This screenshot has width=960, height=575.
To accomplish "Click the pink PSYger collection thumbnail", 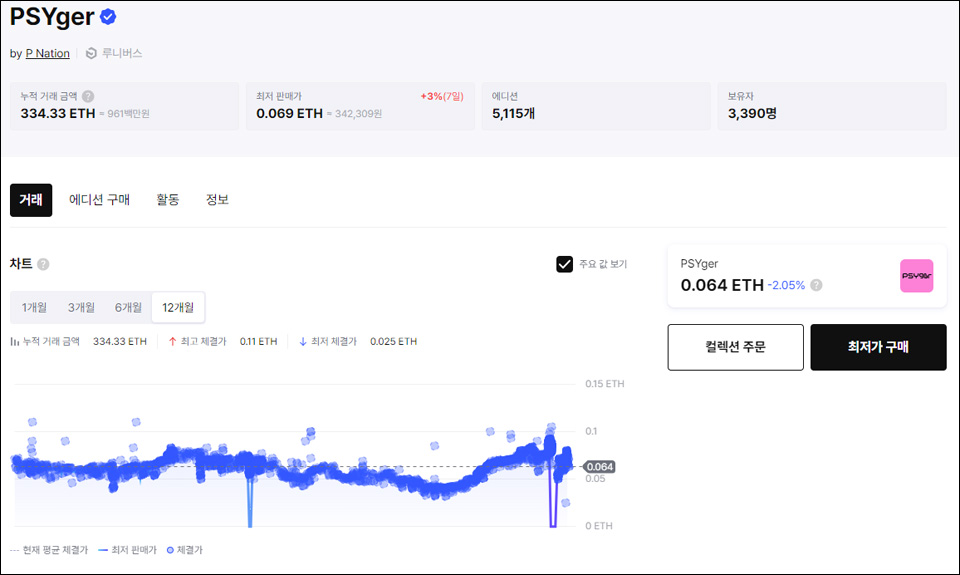I will [x=917, y=276].
